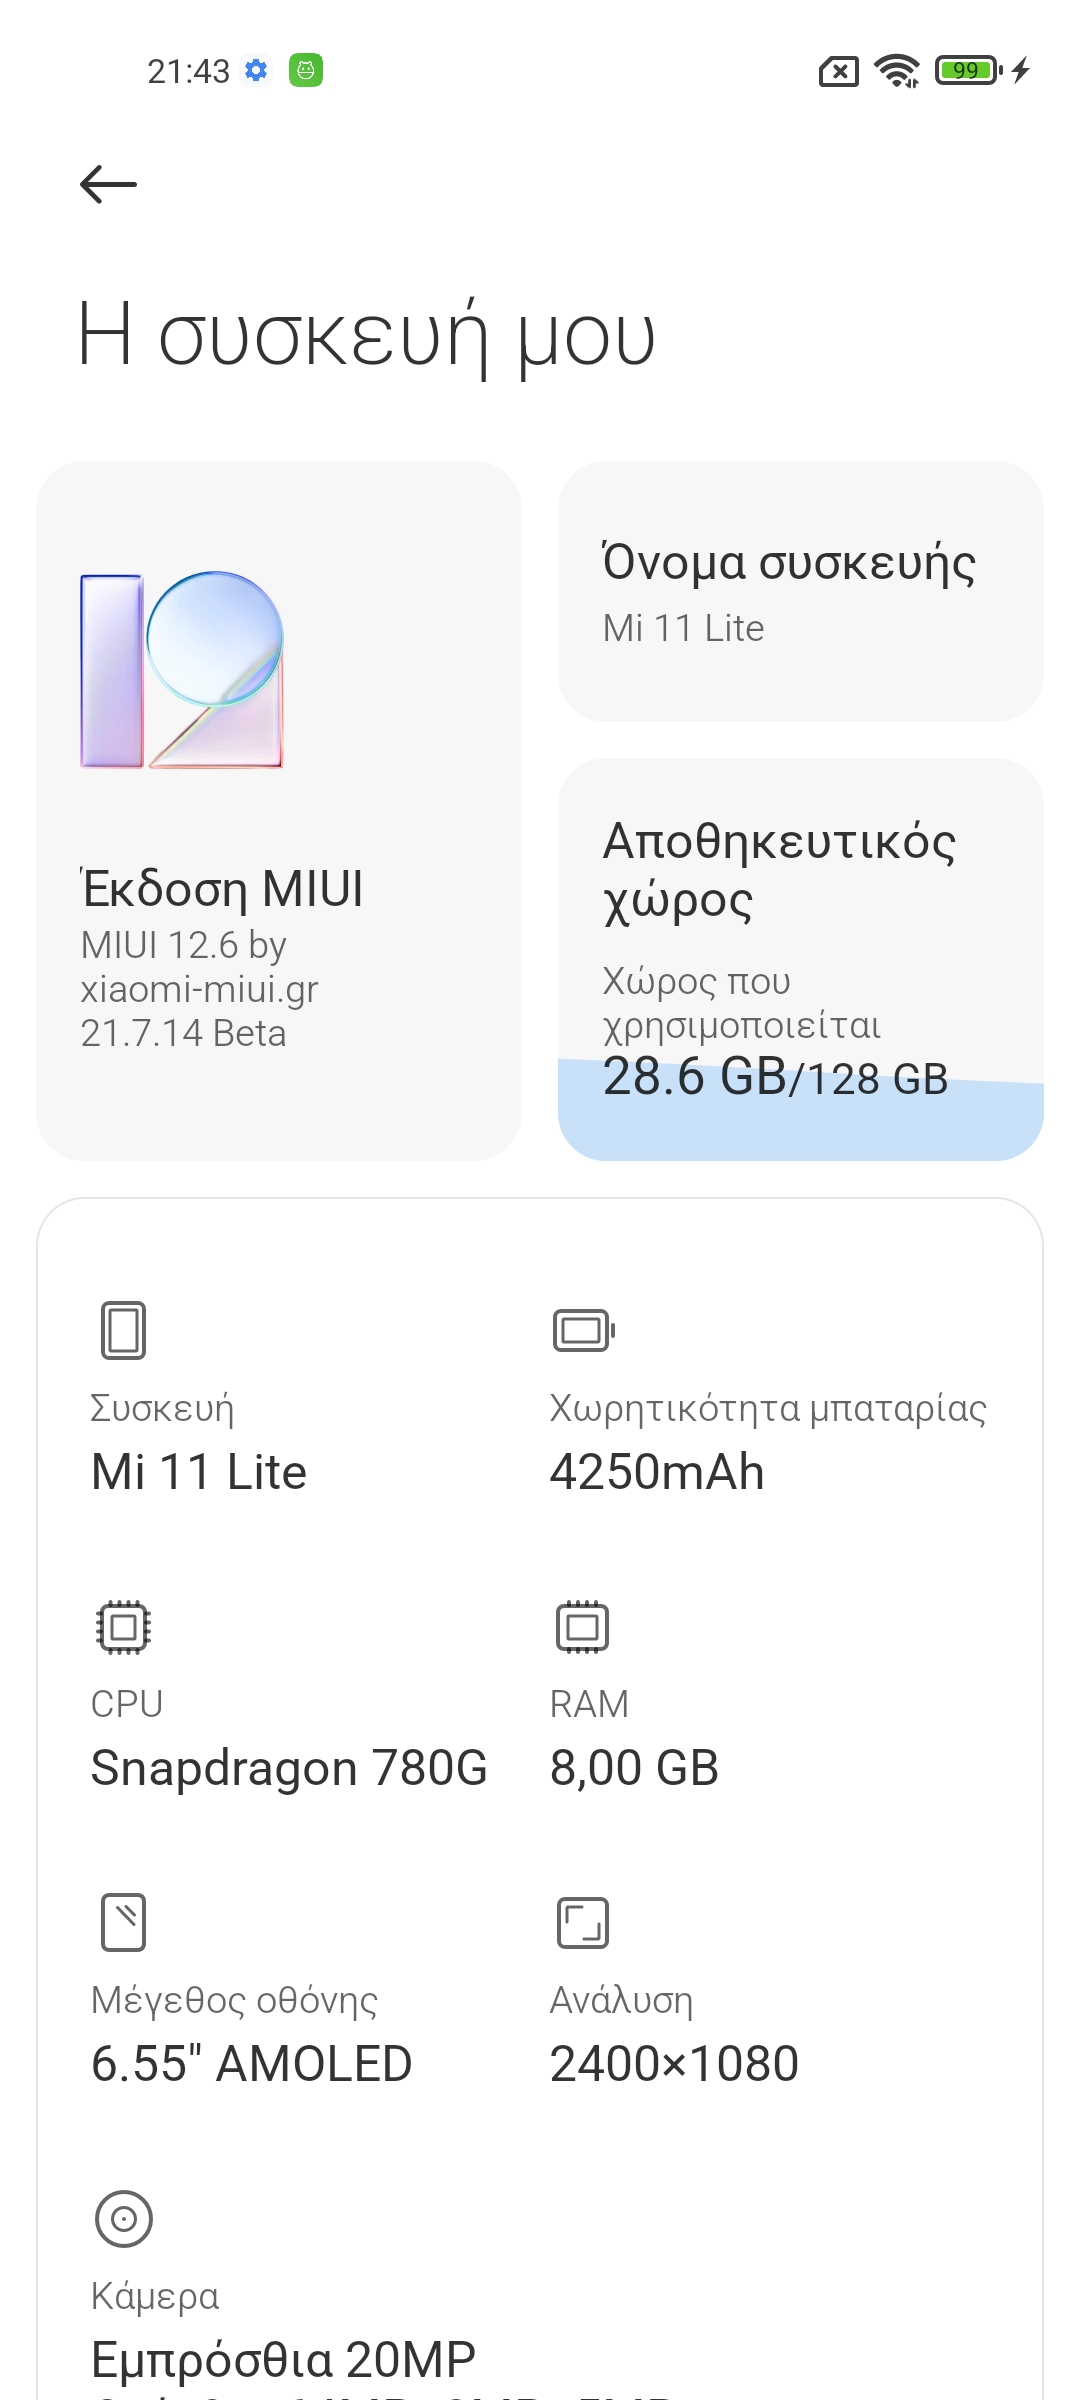The image size is (1080, 2400).
Task: Tap the resolution icon
Action: (582, 1922)
